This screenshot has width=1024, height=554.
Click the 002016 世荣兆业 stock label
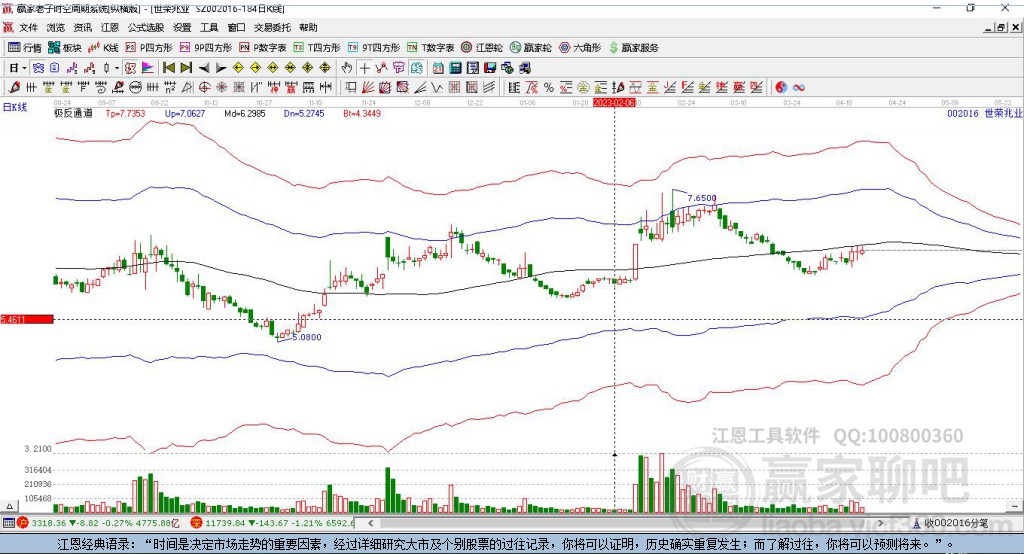click(x=985, y=113)
